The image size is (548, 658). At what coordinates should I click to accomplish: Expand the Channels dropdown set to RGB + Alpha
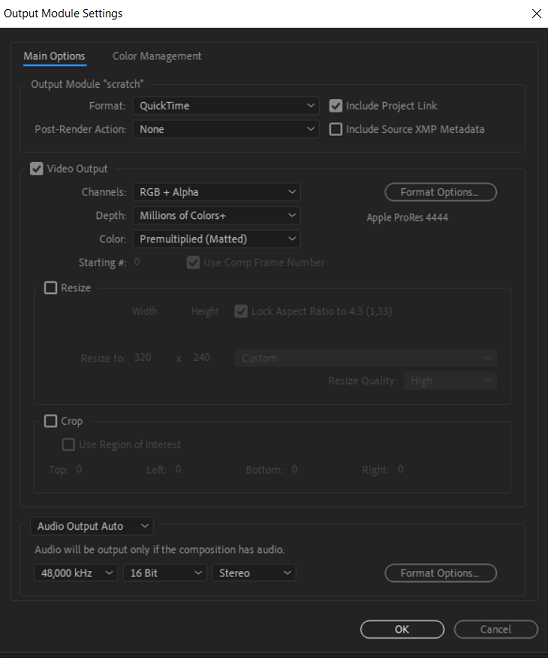(217, 192)
